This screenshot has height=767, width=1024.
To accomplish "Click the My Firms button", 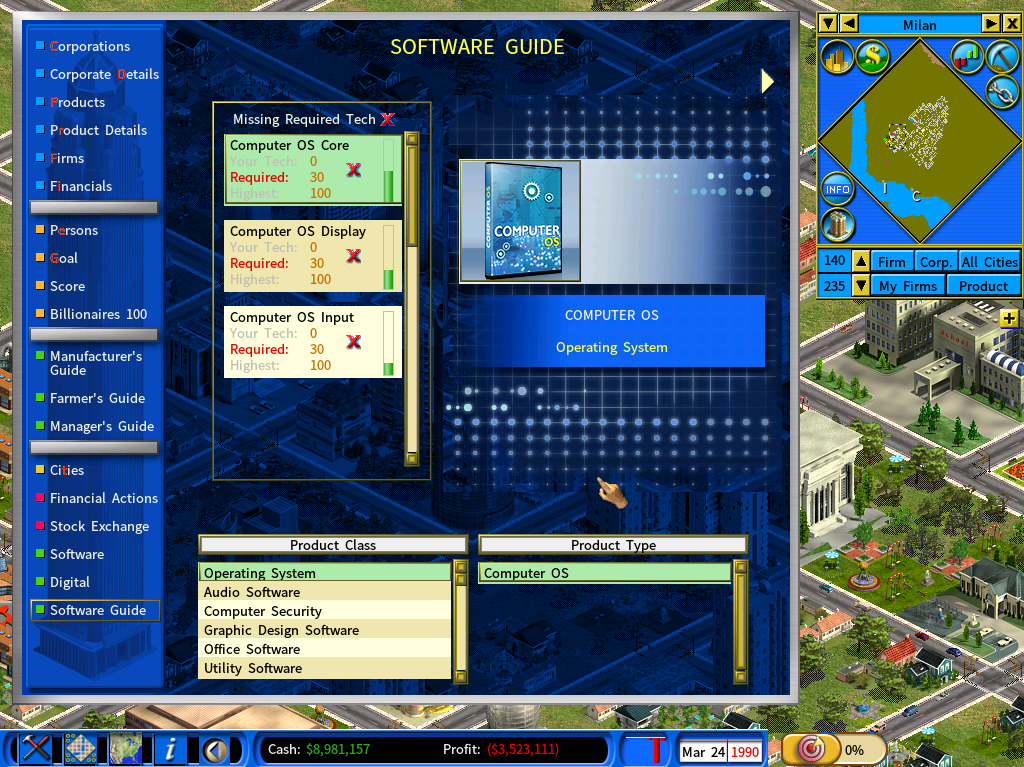I will pos(907,286).
